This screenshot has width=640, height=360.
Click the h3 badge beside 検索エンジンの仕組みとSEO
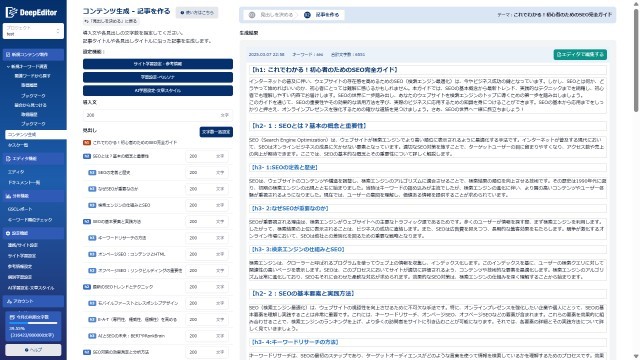click(x=92, y=205)
